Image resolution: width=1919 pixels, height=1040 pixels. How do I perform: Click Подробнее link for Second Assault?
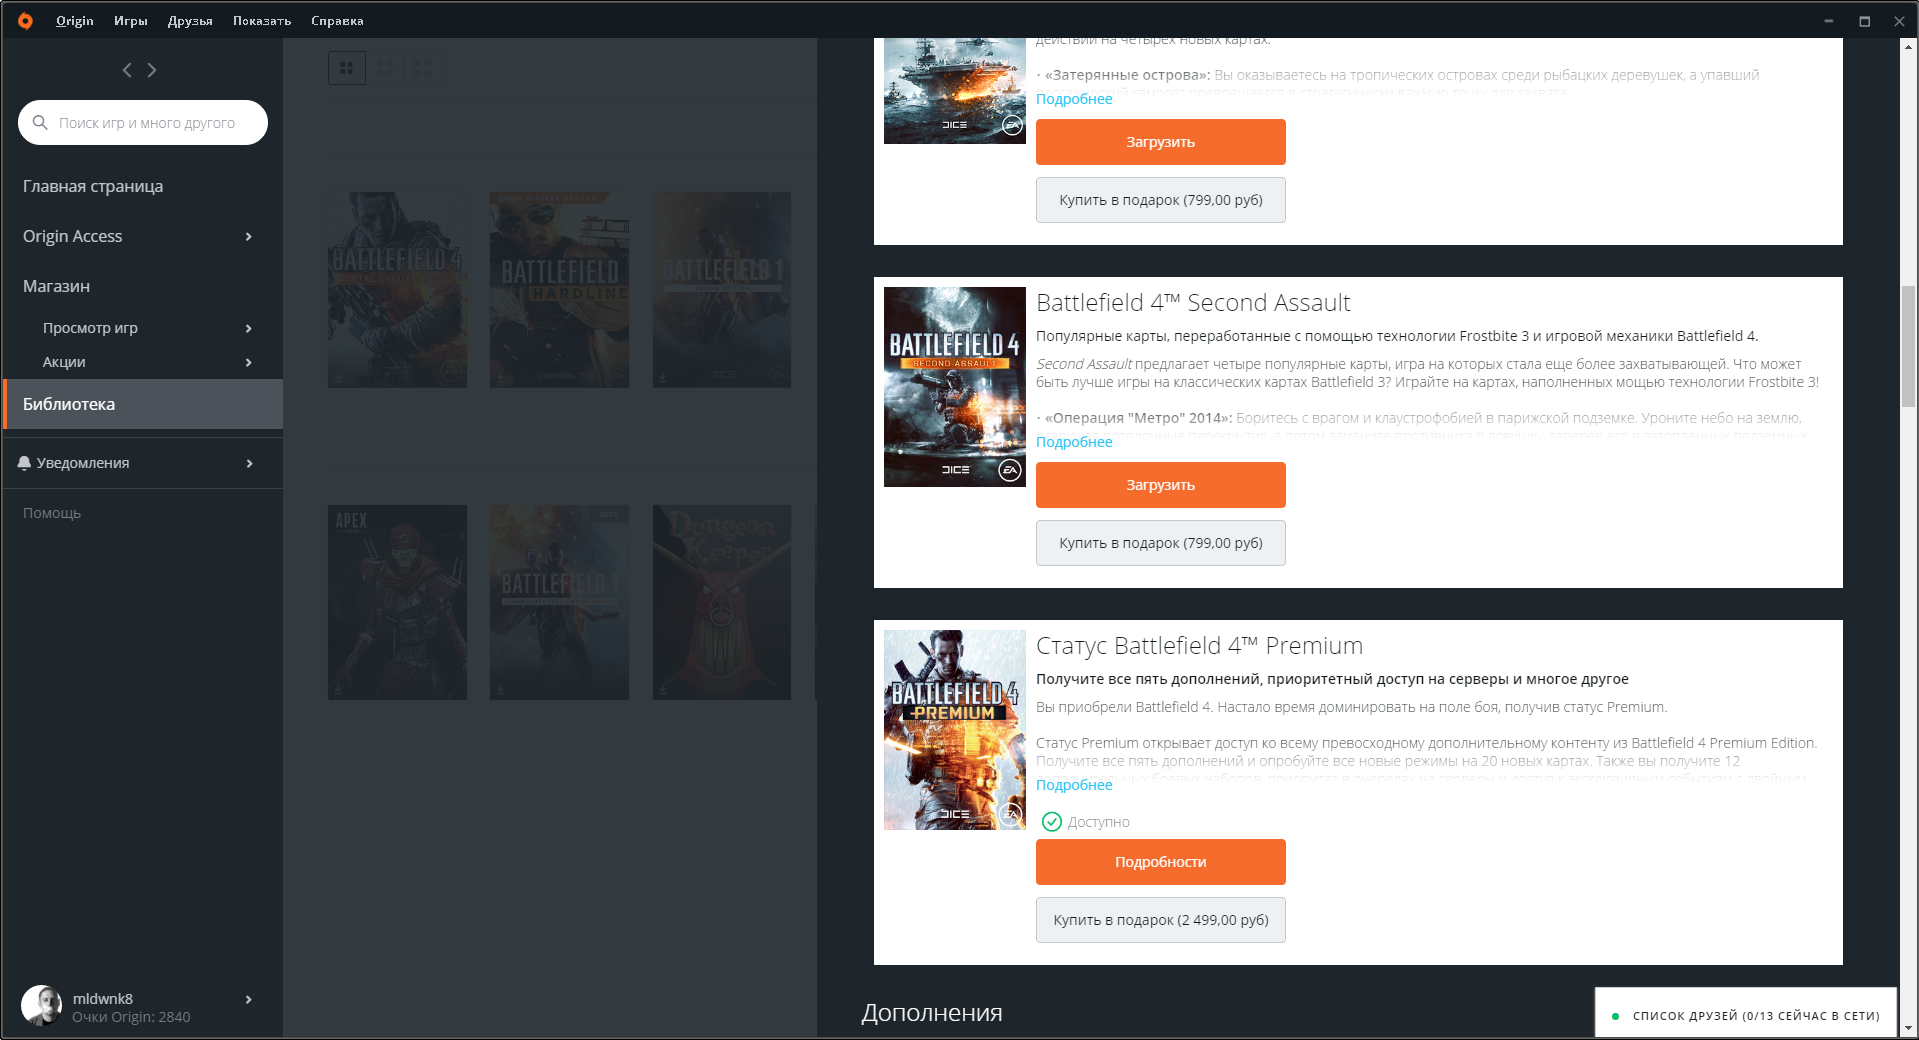(x=1074, y=442)
